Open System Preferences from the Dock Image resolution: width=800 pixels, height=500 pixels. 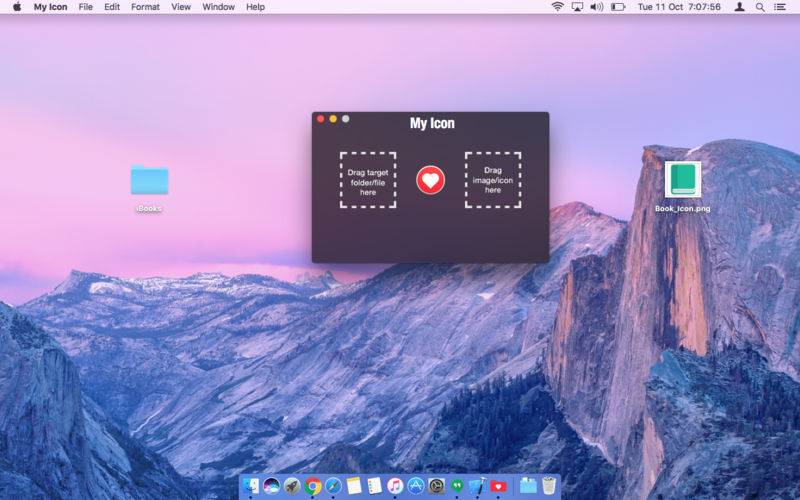(x=436, y=486)
